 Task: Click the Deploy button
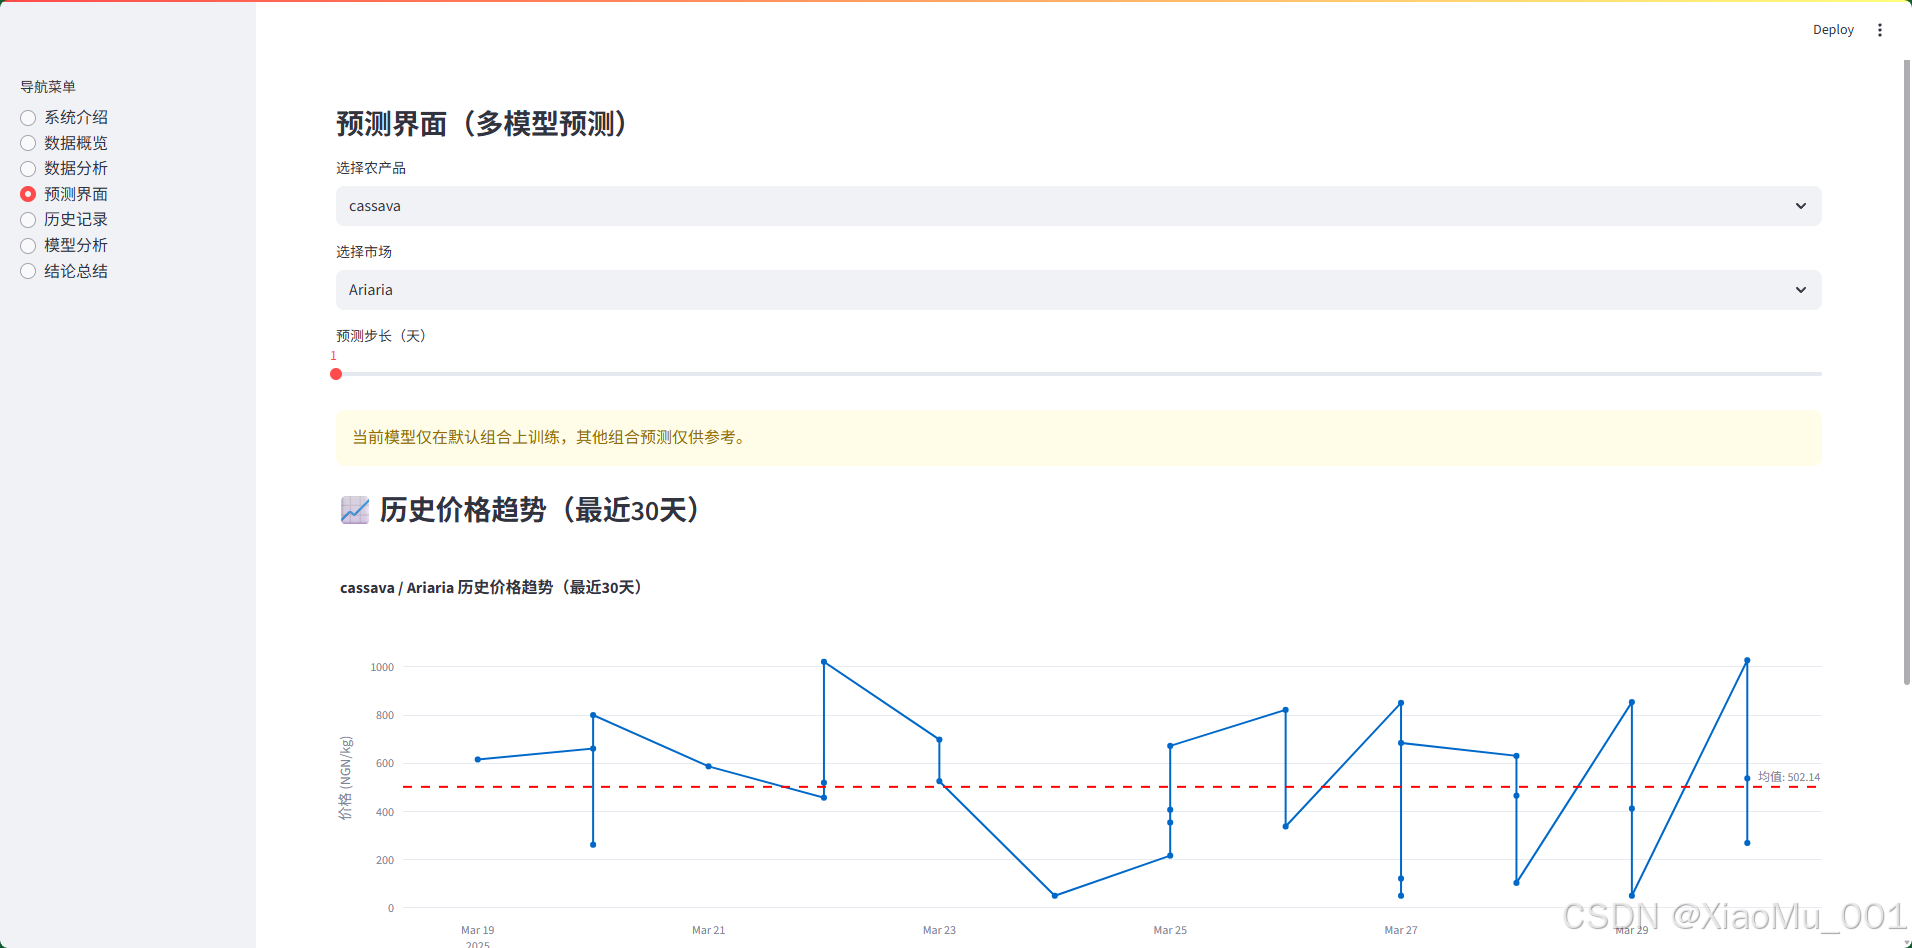pyautogui.click(x=1833, y=30)
